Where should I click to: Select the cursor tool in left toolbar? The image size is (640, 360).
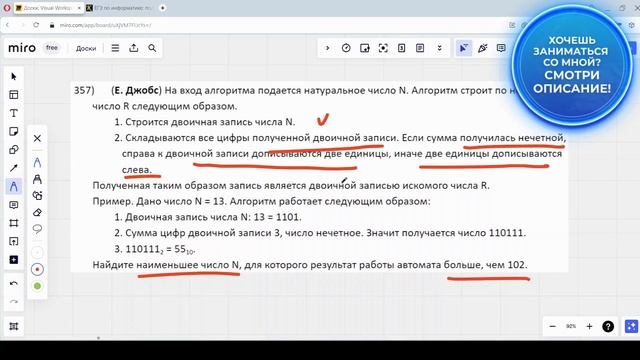click(13, 76)
